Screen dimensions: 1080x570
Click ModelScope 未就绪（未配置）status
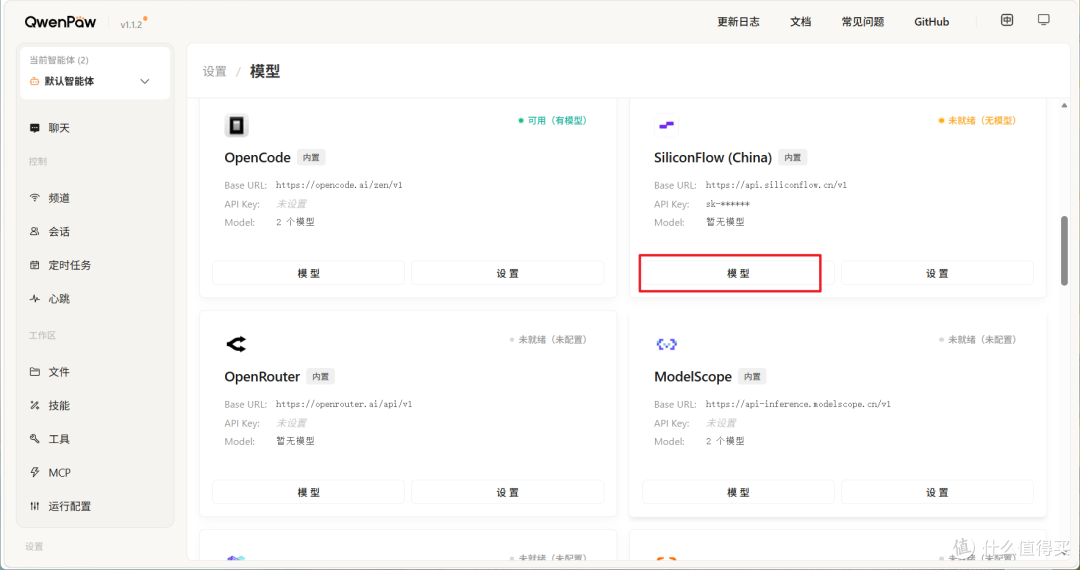tap(978, 339)
